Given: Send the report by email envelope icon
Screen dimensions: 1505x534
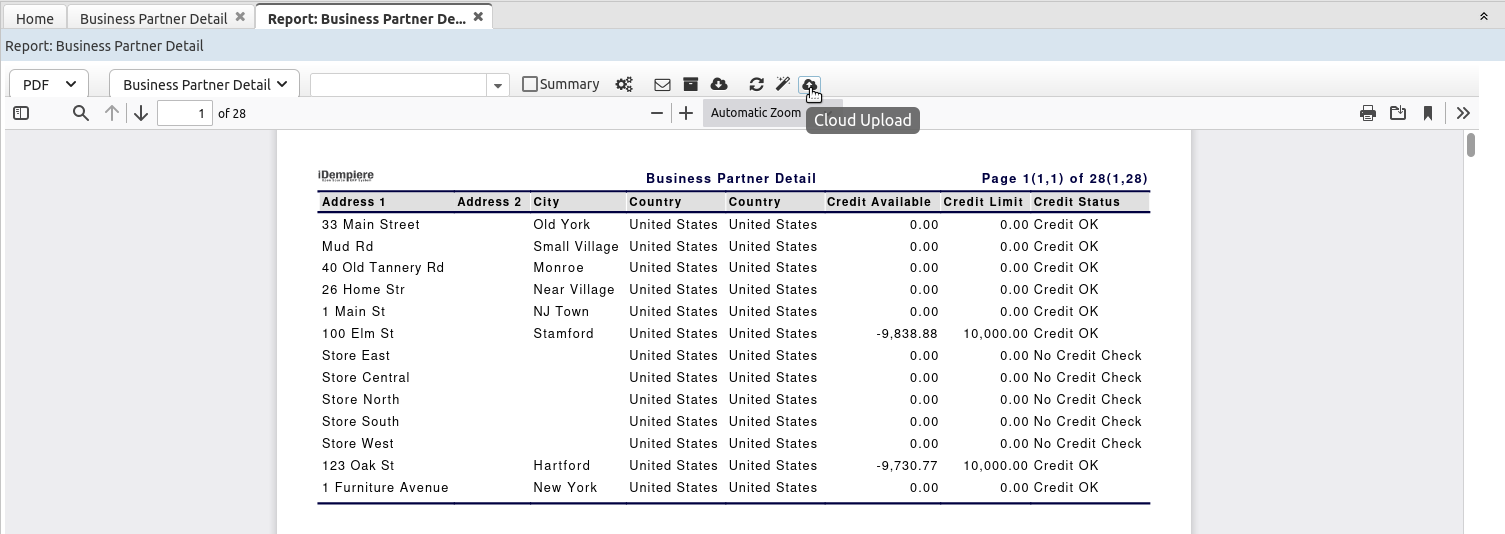Looking at the screenshot, I should 662,85.
